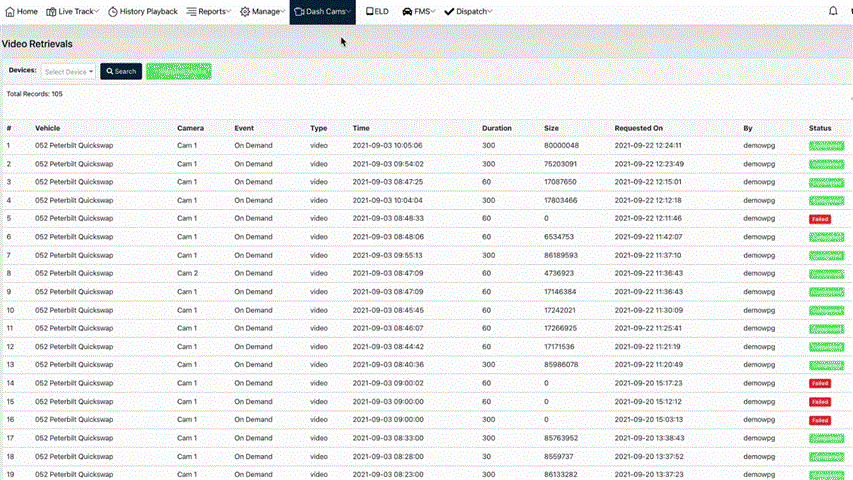Click time 2021-09-03 08:46:07 in row 11

(x=387, y=328)
